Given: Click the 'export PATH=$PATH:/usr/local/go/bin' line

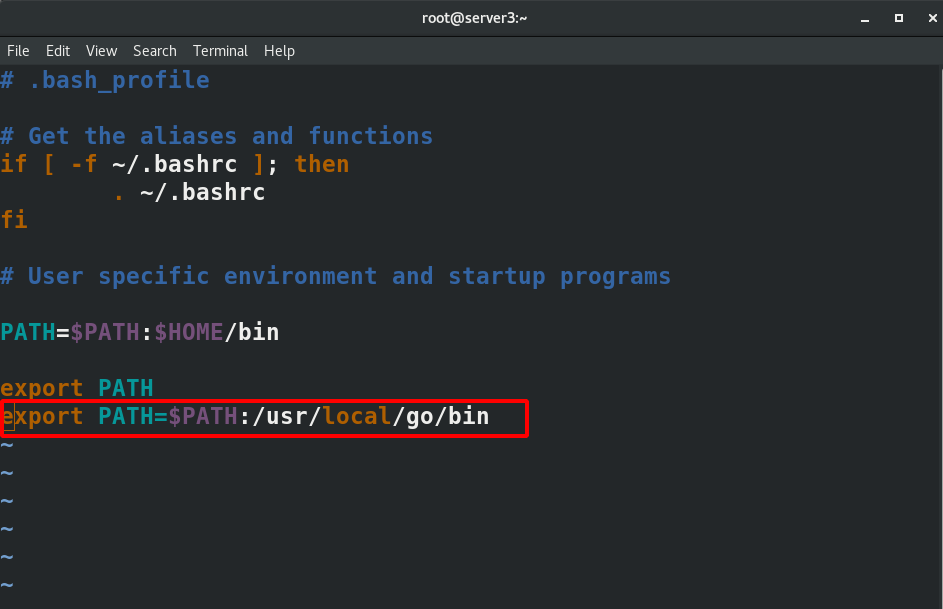Looking at the screenshot, I should [x=245, y=416].
